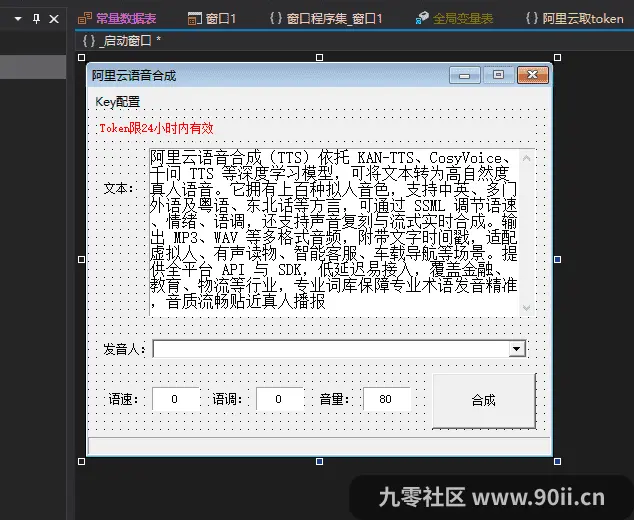
Task: Click the side panel's dropdown arrow
Action: (x=18, y=19)
